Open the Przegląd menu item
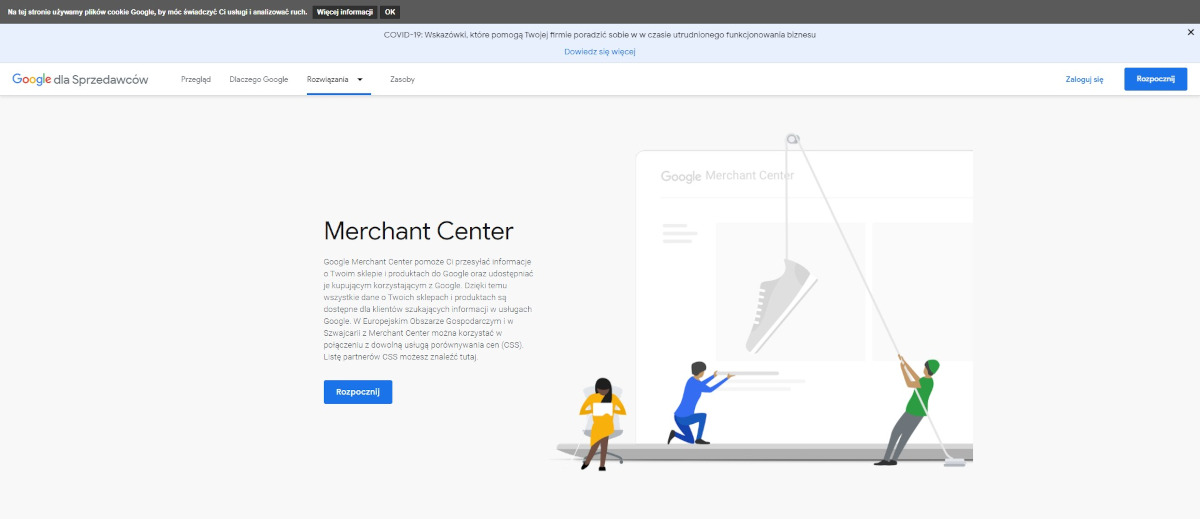Image resolution: width=1200 pixels, height=519 pixels. point(196,79)
